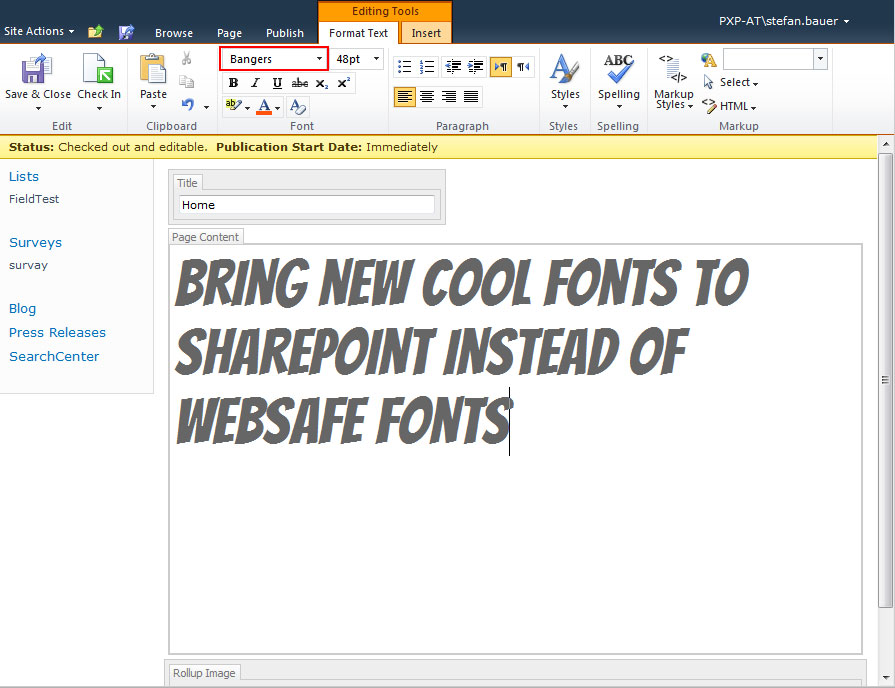This screenshot has width=895, height=688.
Task: Switch to the Insert tab
Action: point(426,33)
